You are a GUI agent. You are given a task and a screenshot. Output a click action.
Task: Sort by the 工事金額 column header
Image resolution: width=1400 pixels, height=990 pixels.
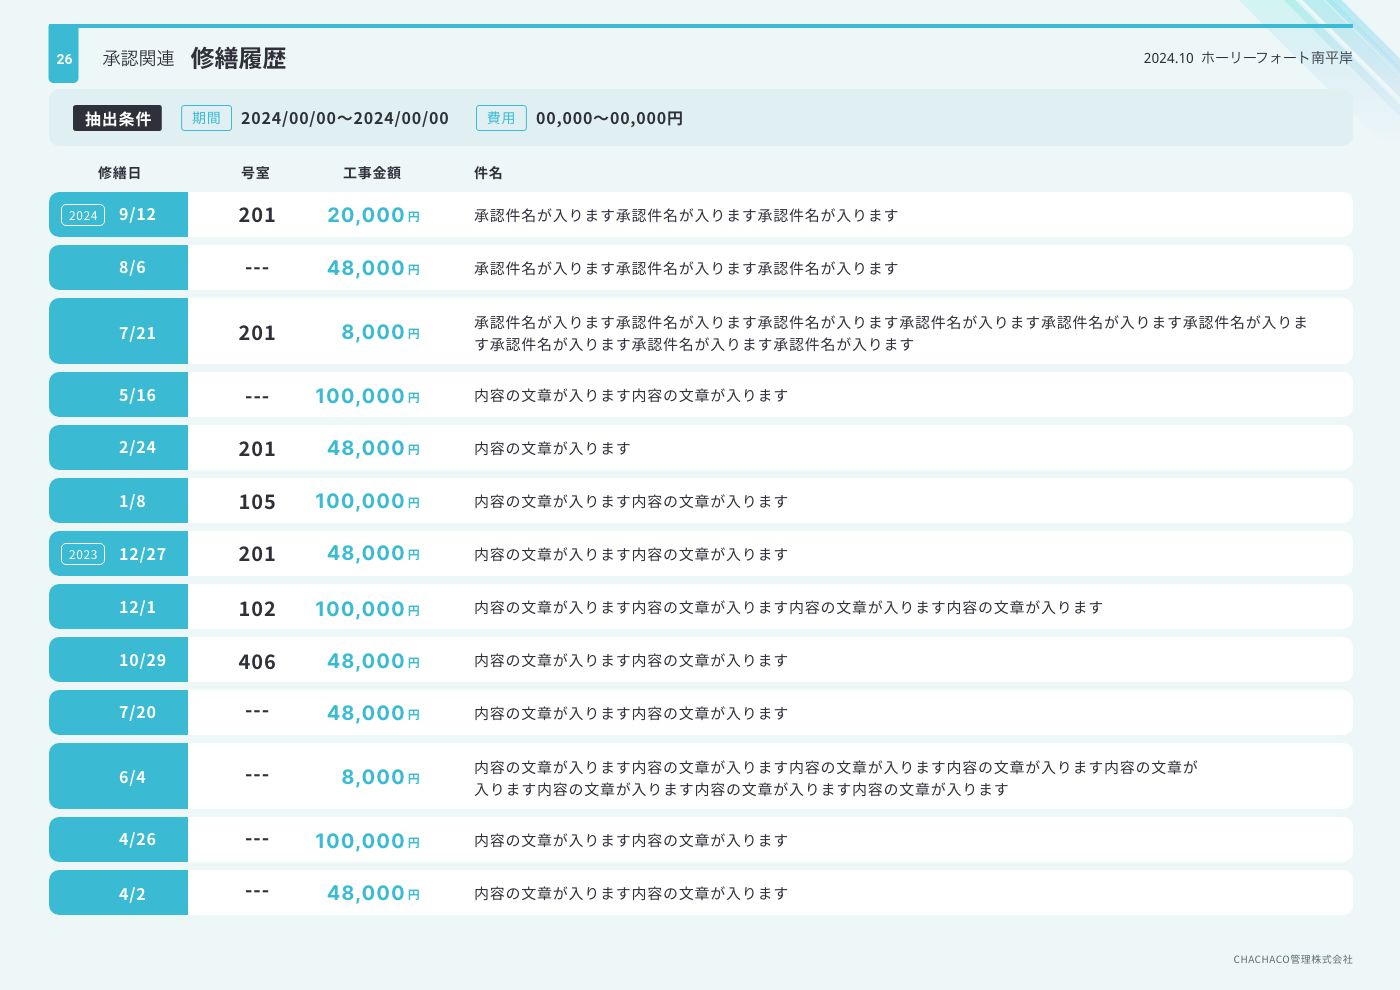pos(372,173)
